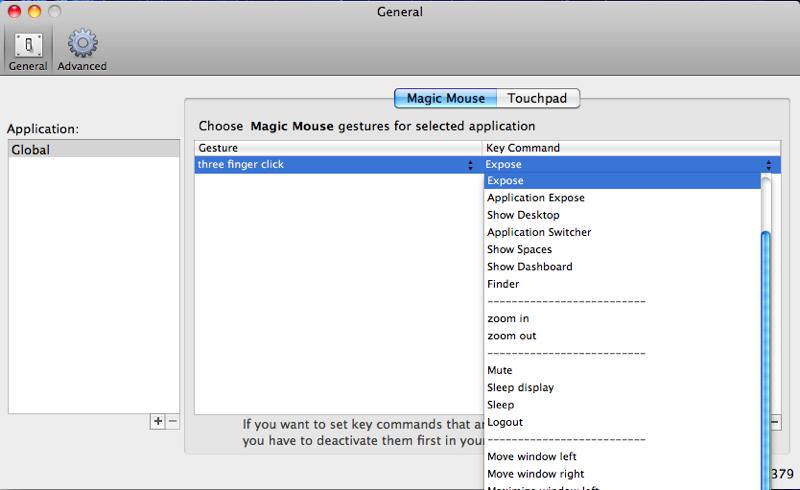
Task: Switch to the Touchpad tab
Action: click(538, 98)
